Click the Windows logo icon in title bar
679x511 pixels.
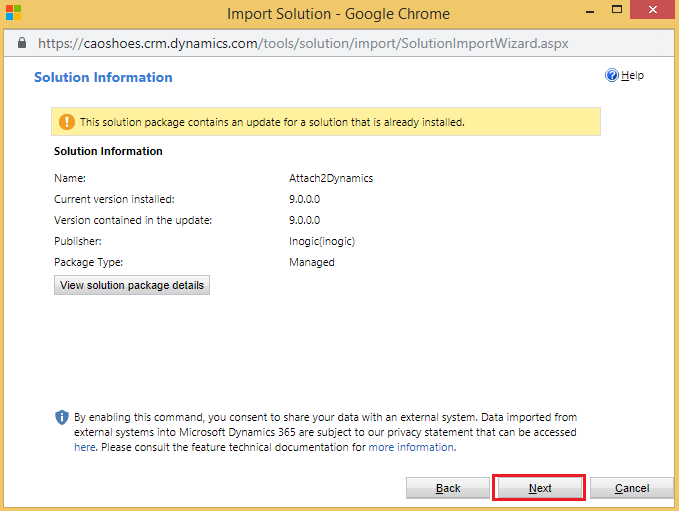[x=13, y=13]
